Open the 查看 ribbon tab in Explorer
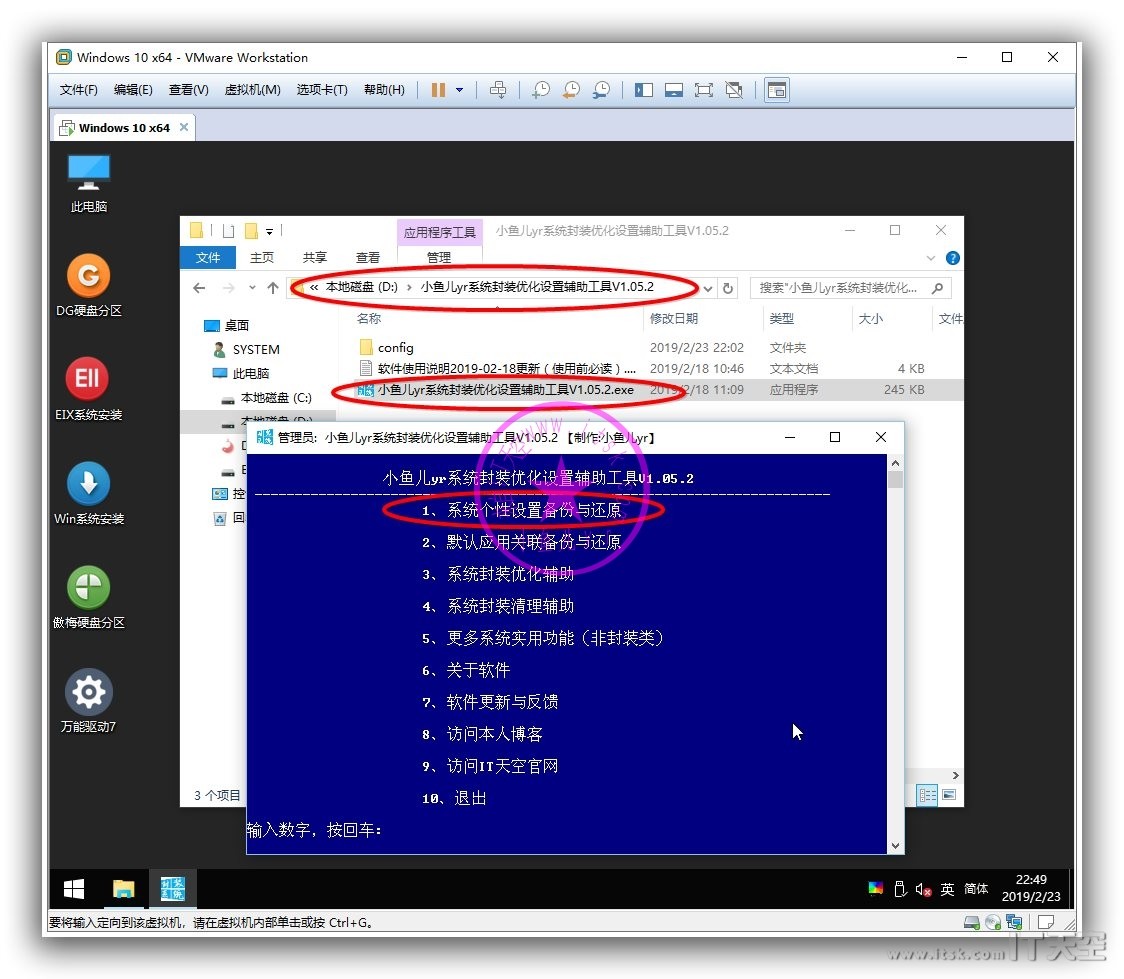The width and height of the screenshot is (1124, 979). [368, 257]
